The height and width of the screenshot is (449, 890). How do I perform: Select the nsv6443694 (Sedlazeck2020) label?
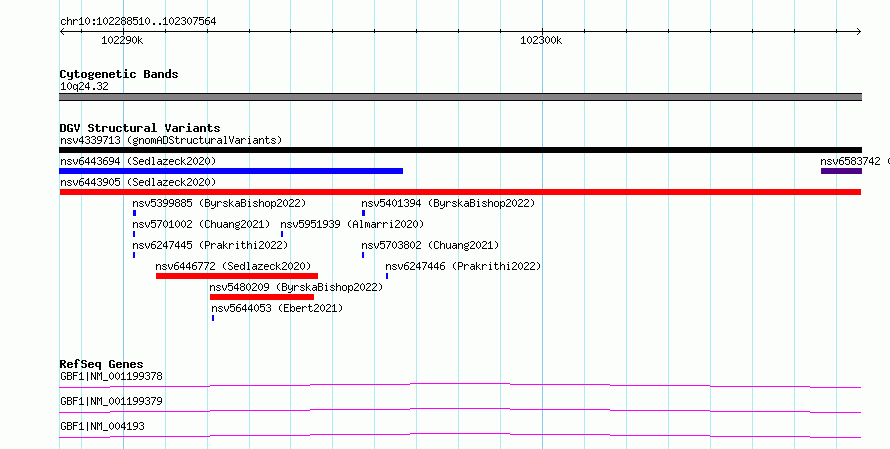pyautogui.click(x=138, y=161)
